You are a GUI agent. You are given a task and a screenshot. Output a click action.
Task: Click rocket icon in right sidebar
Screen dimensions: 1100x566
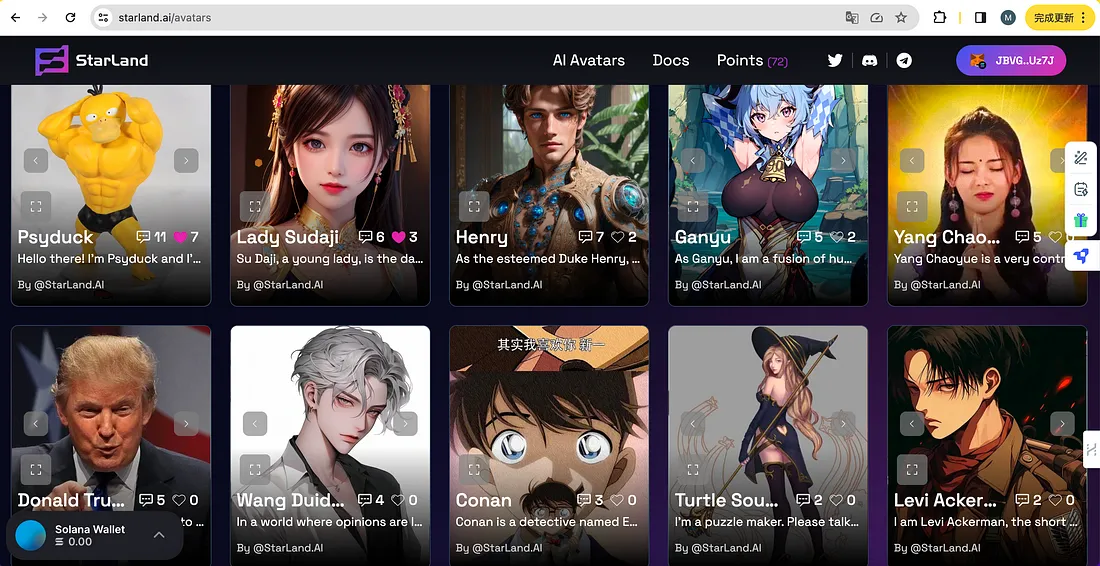tap(1081, 254)
